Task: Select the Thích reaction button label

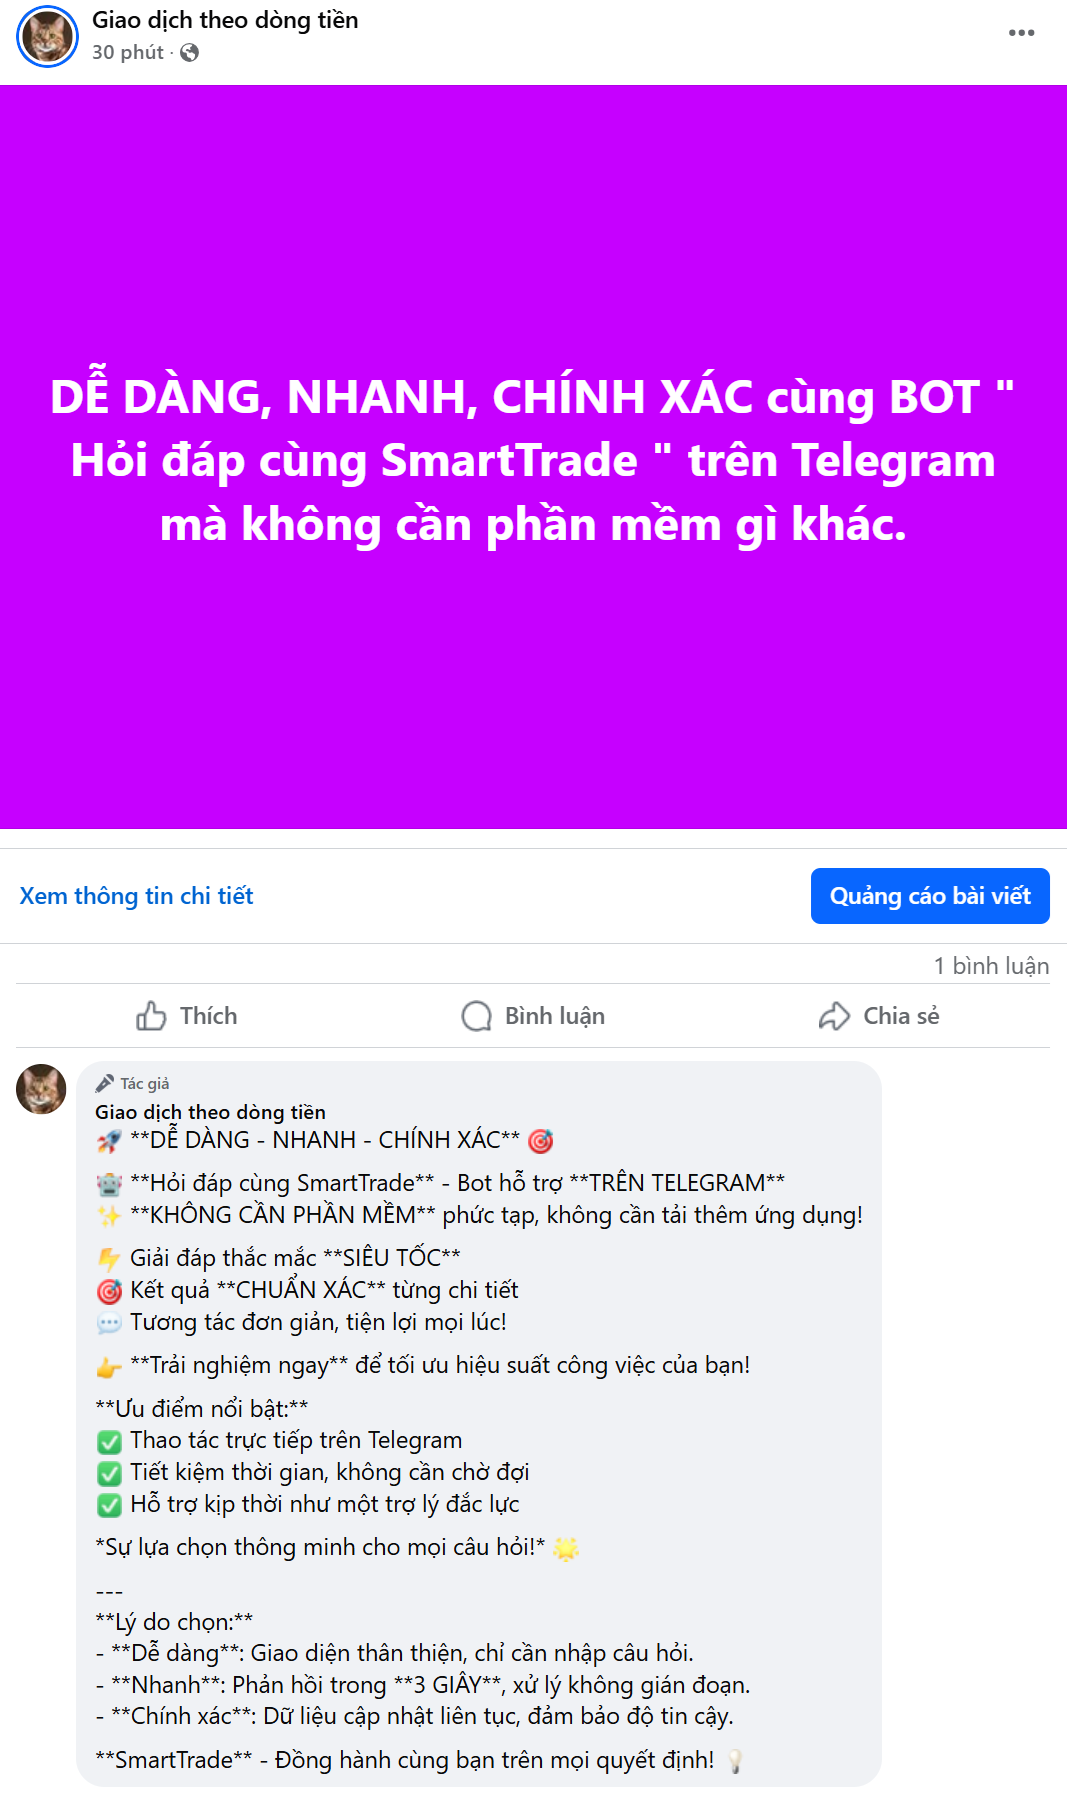Action: tap(209, 1016)
